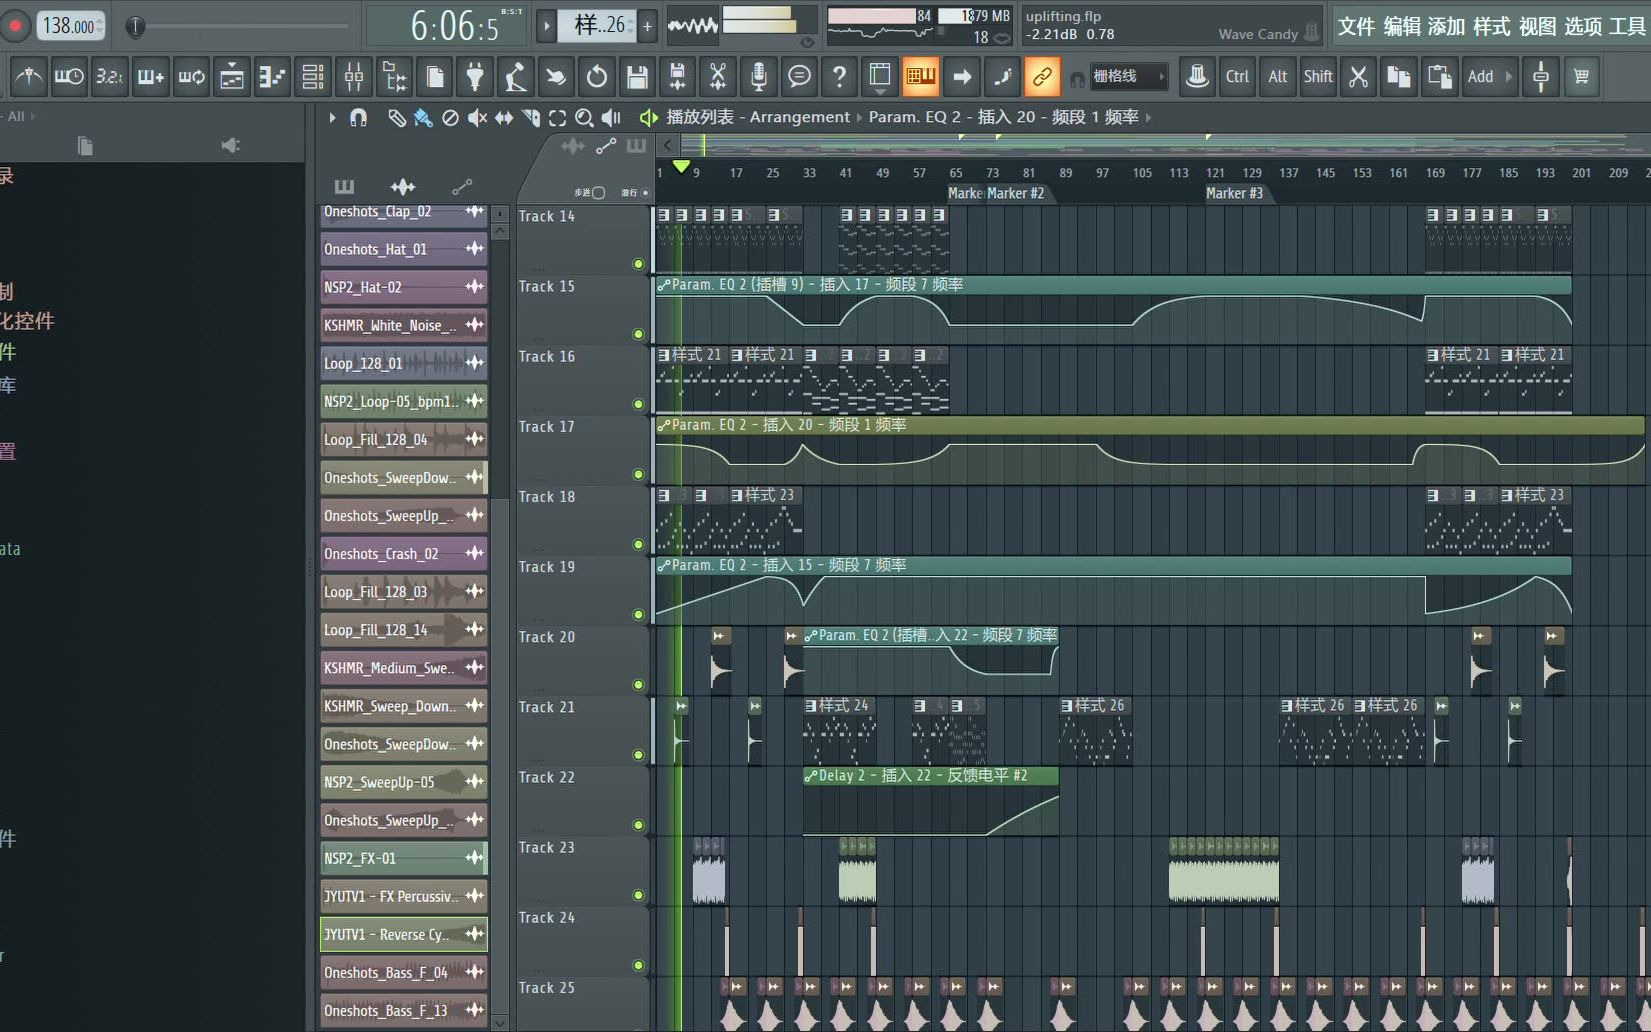Open the 编辑 menu
The height and width of the screenshot is (1032, 1651).
point(1402,27)
